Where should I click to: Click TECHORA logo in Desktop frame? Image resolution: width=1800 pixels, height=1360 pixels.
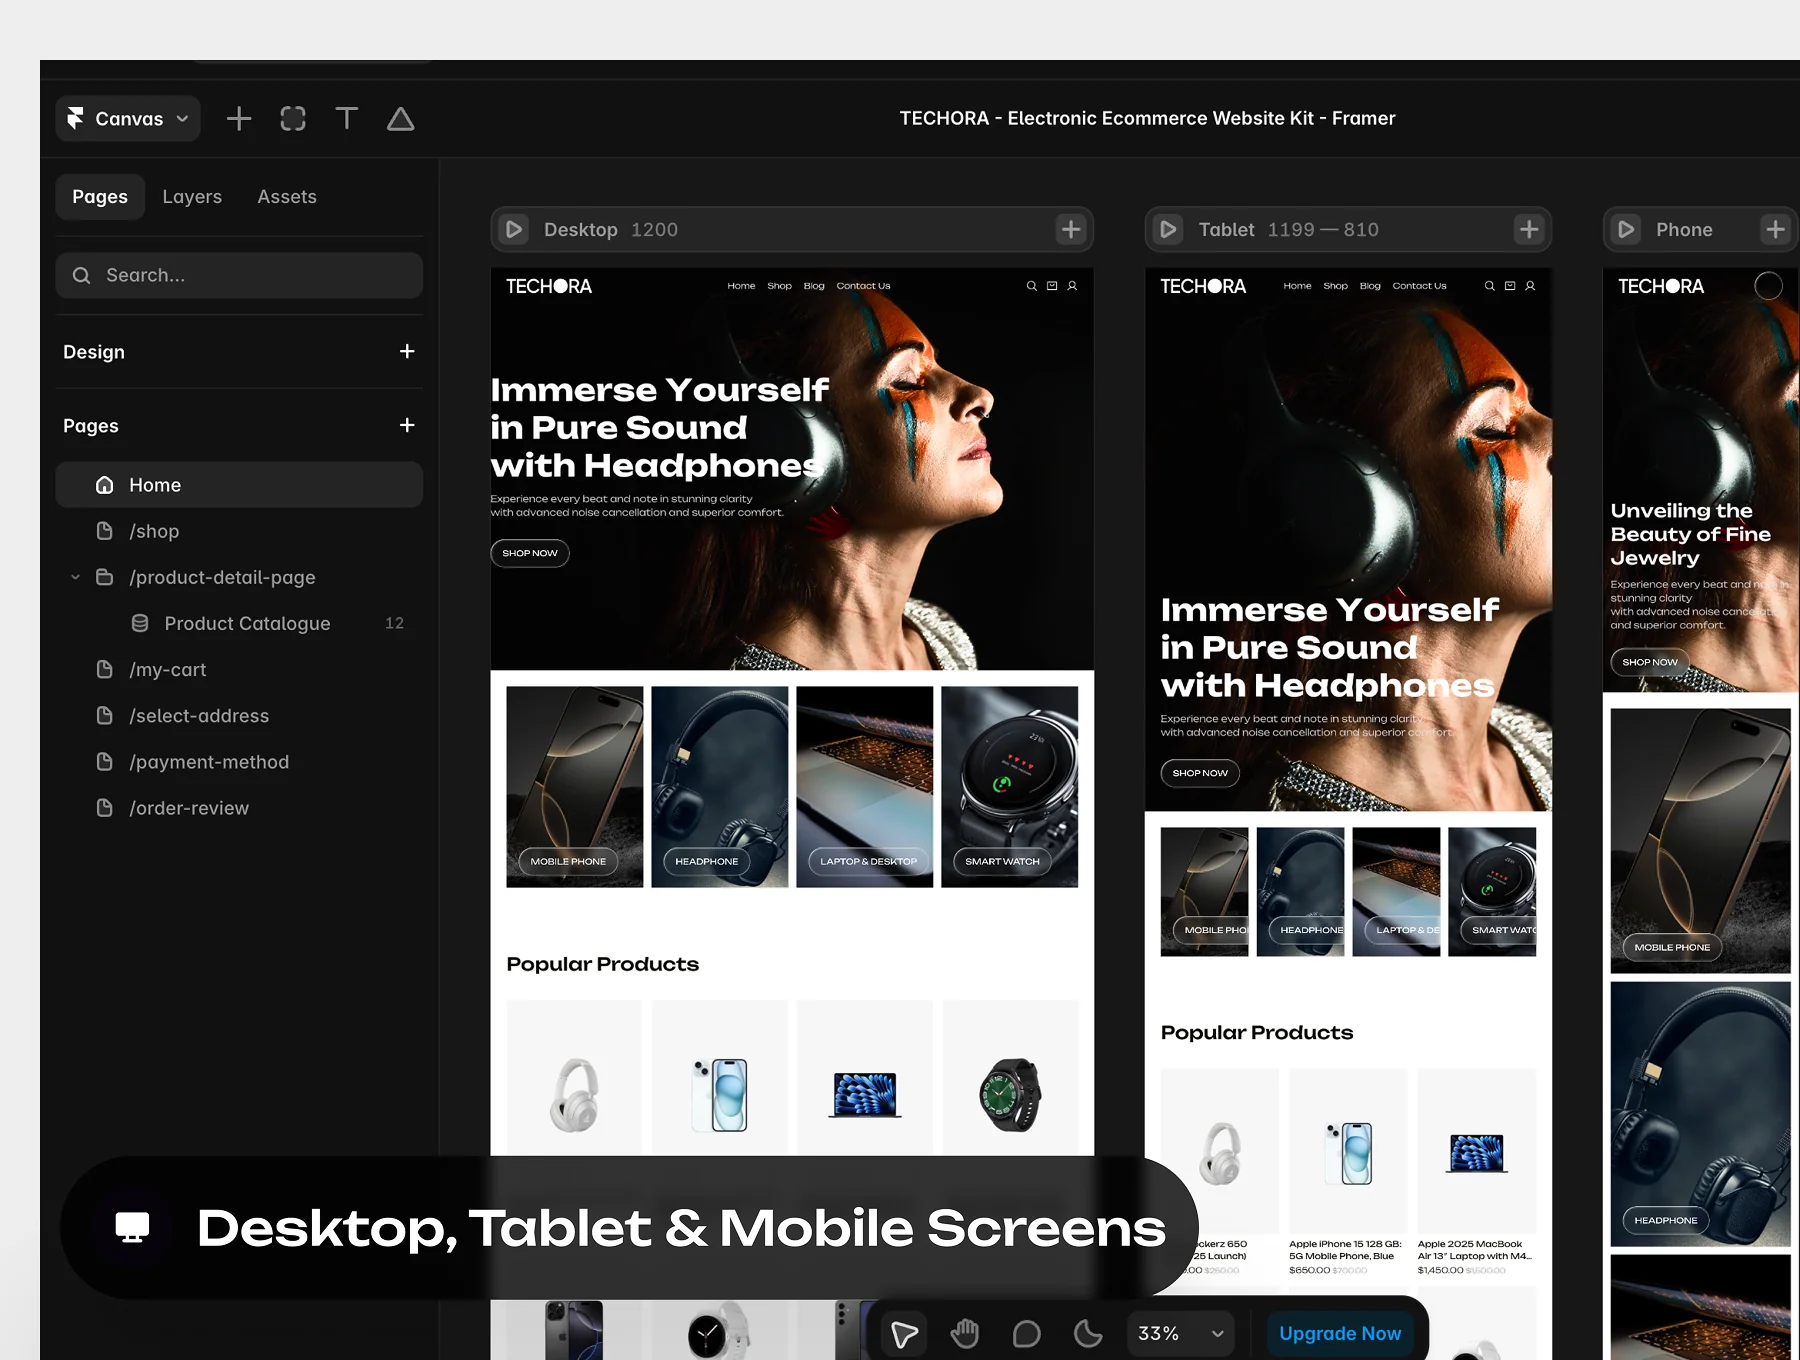[549, 287]
